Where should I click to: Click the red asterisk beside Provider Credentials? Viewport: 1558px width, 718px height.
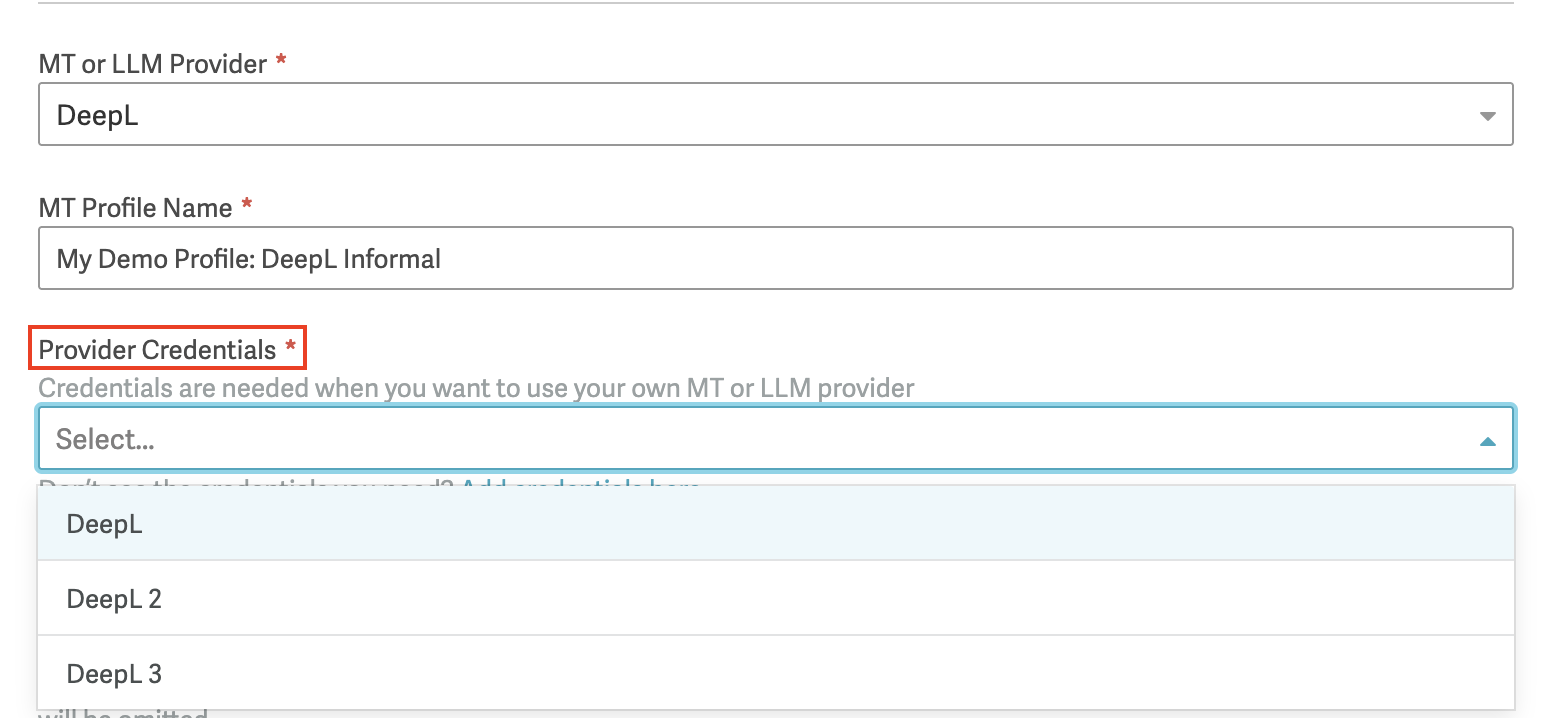tap(291, 347)
